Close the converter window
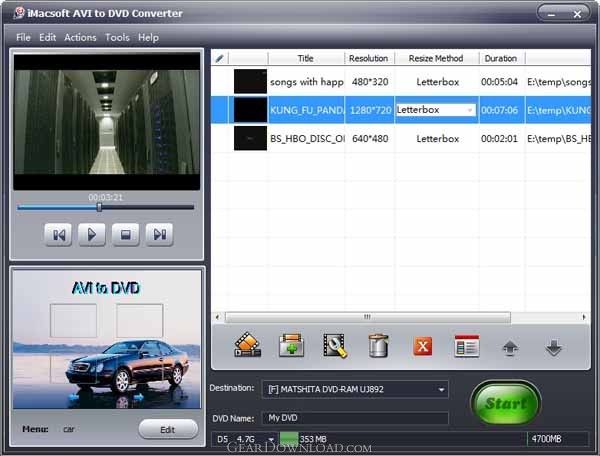 [577, 15]
